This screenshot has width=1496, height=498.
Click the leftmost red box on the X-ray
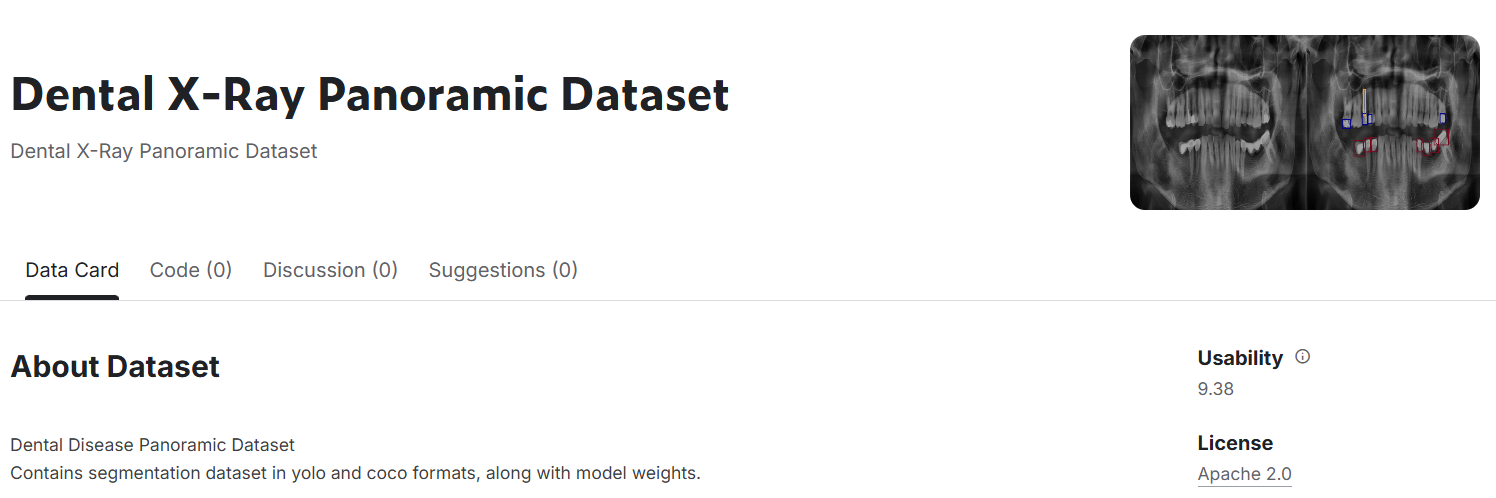tap(1360, 148)
